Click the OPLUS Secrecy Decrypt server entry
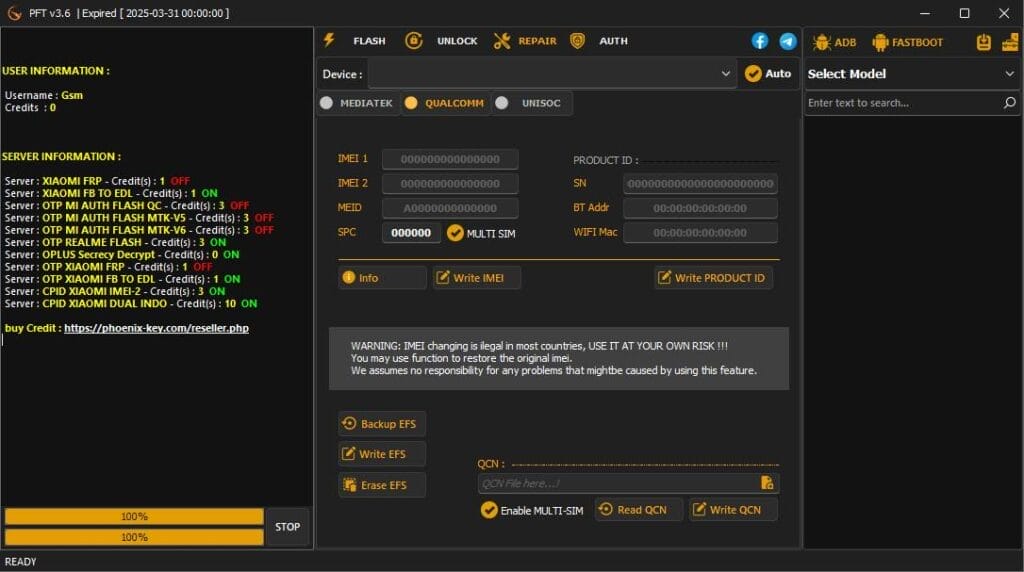Screen dimensions: 1024x572 [121, 255]
